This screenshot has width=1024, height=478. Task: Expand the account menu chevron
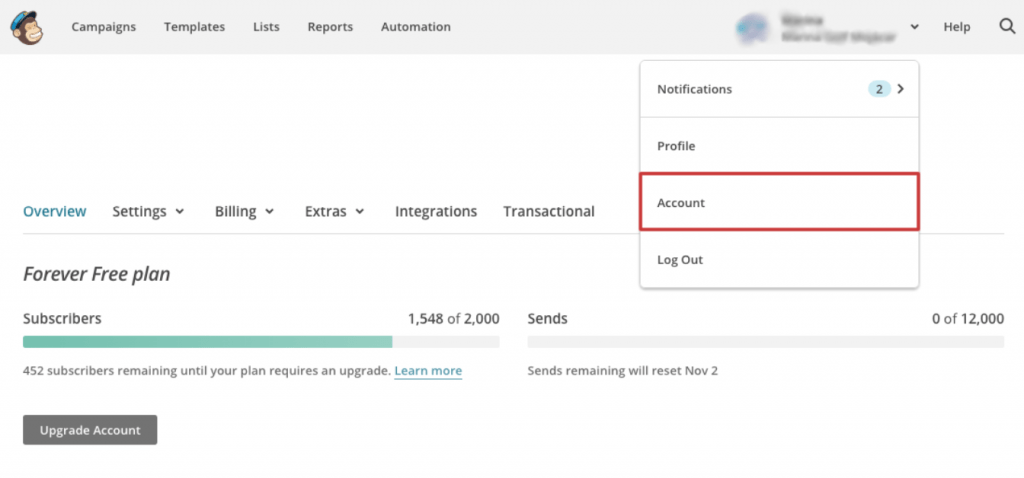pos(915,27)
